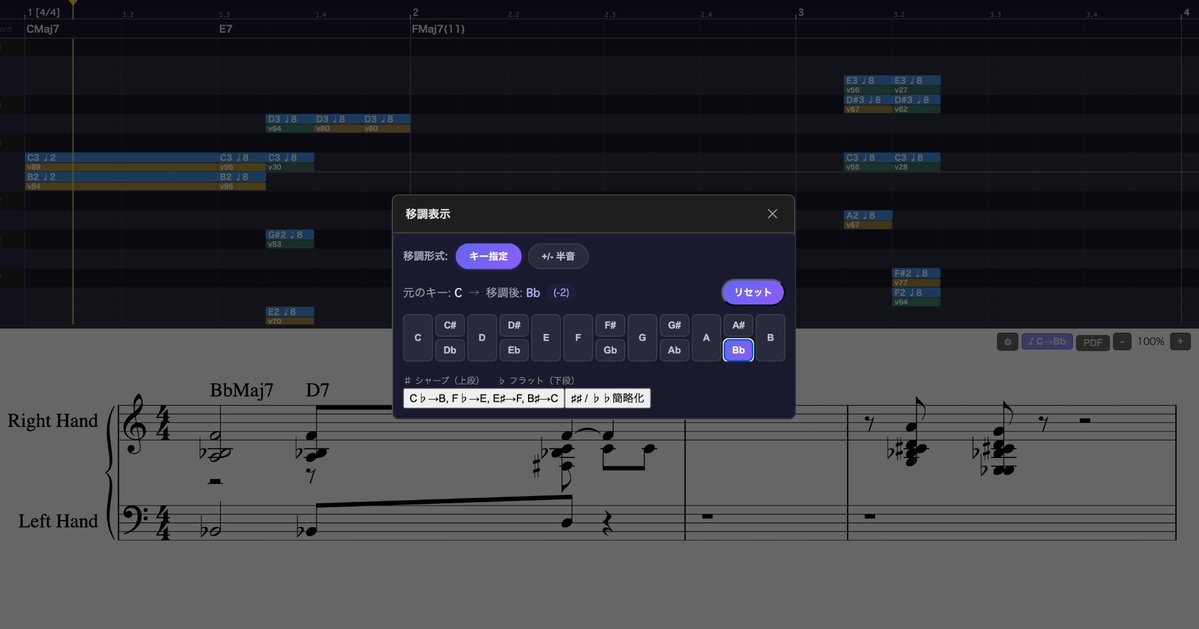Toggle the C♭→B, F♭→E enharmonic option
The height and width of the screenshot is (629, 1199).
(x=484, y=398)
